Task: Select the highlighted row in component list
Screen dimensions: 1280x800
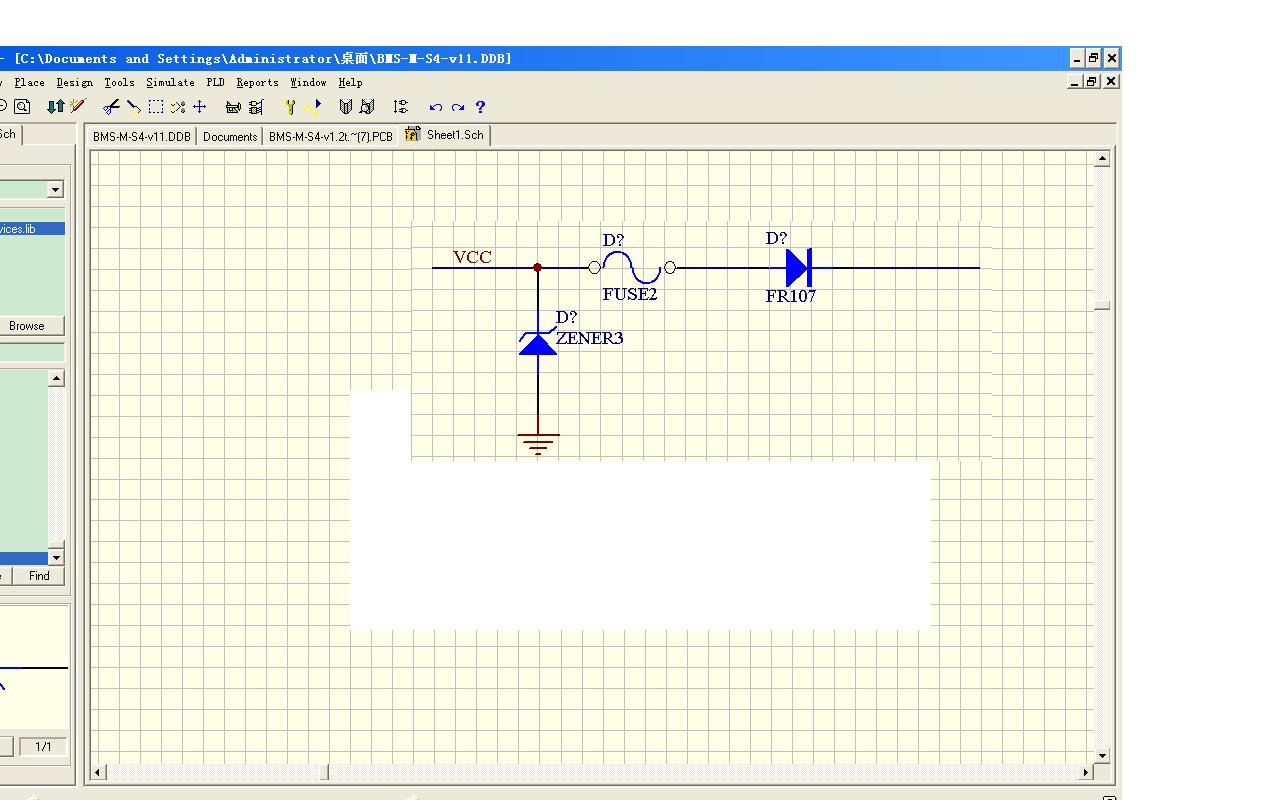Action: tap(24, 558)
